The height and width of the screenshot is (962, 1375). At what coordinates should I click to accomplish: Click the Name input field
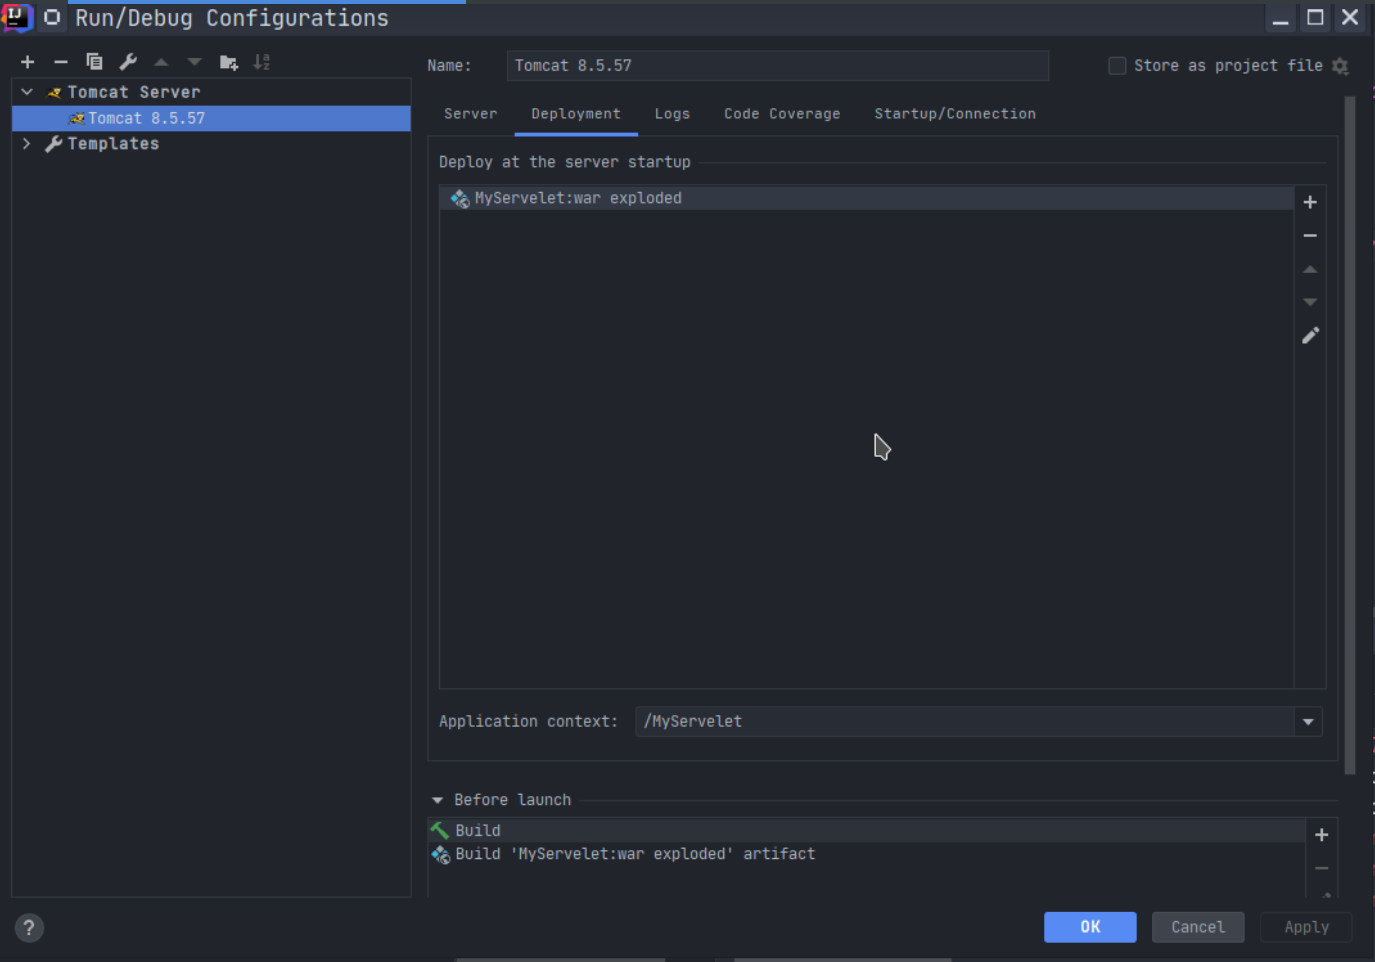pos(777,66)
